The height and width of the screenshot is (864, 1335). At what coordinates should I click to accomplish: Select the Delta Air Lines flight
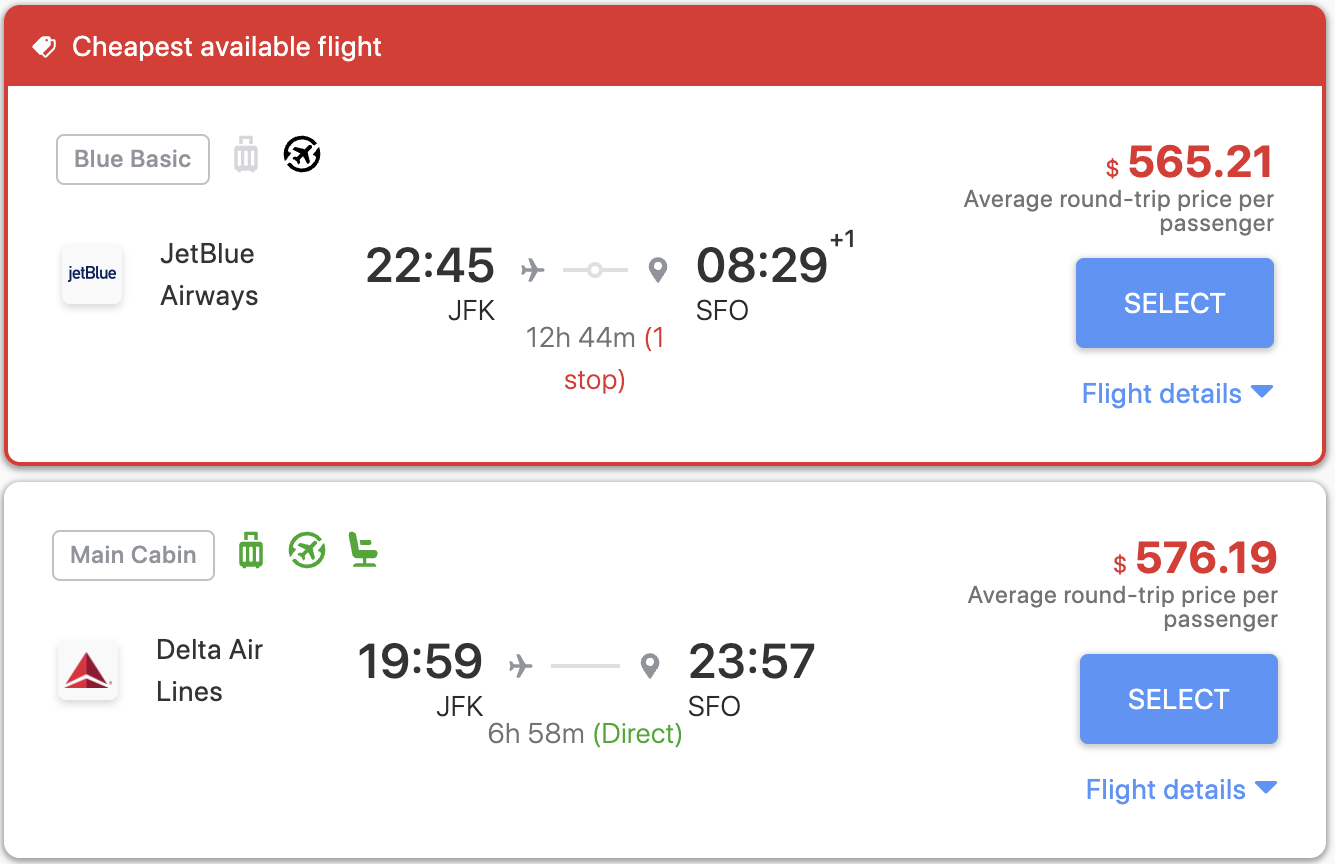[1179, 699]
